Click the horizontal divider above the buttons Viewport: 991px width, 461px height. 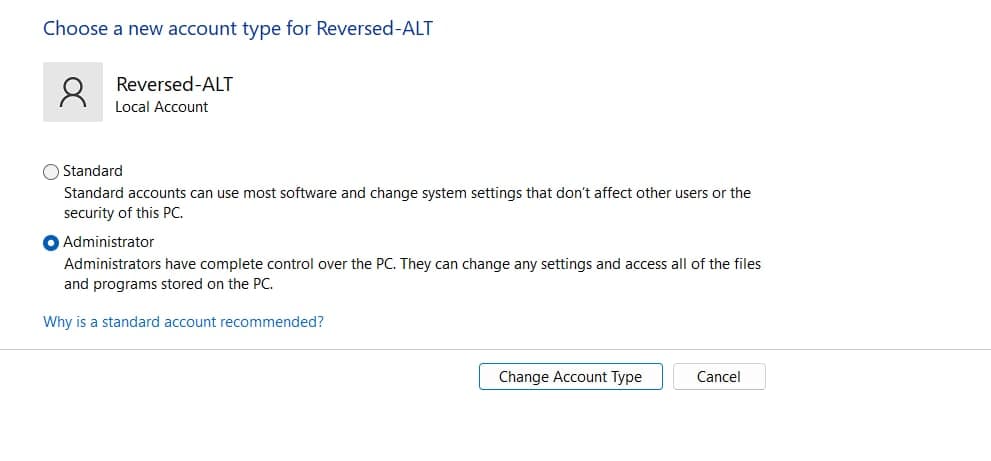[x=495, y=349]
